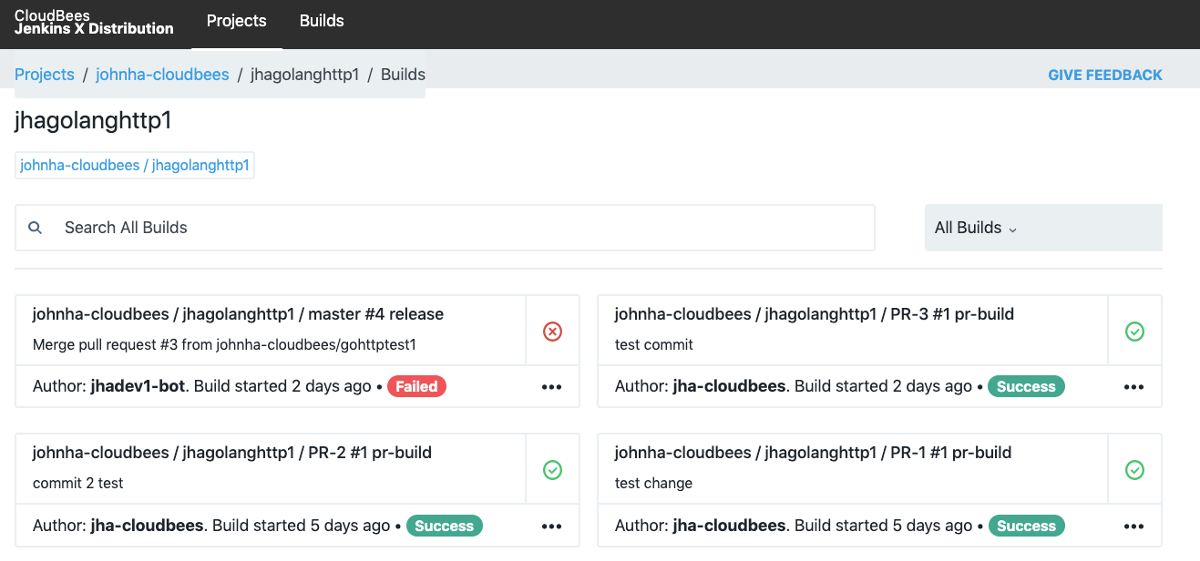Focus the Search All Builds field
The height and width of the screenshot is (561, 1200).
[445, 228]
